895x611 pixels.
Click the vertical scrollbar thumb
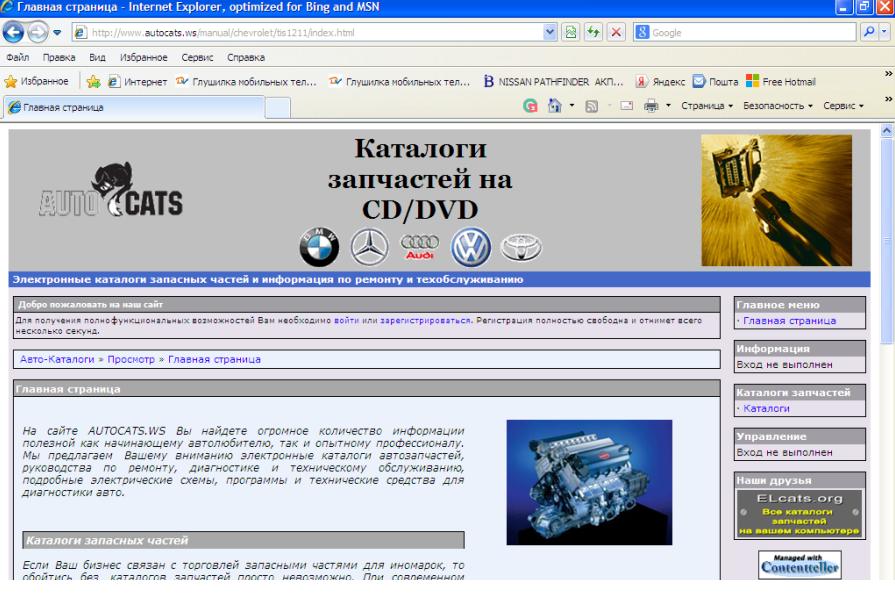tap(886, 241)
